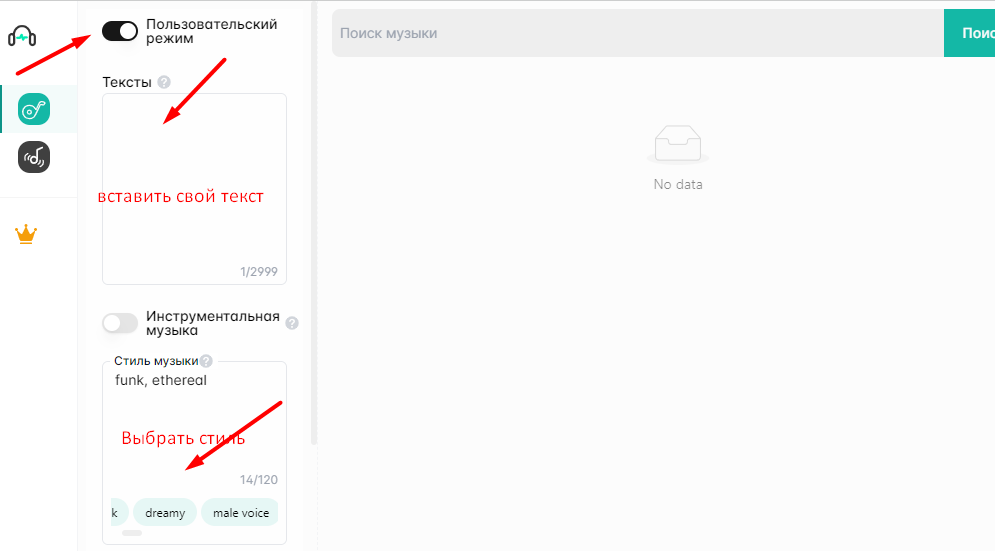
Task: Open the music generator sidebar icon
Action: tap(34, 109)
